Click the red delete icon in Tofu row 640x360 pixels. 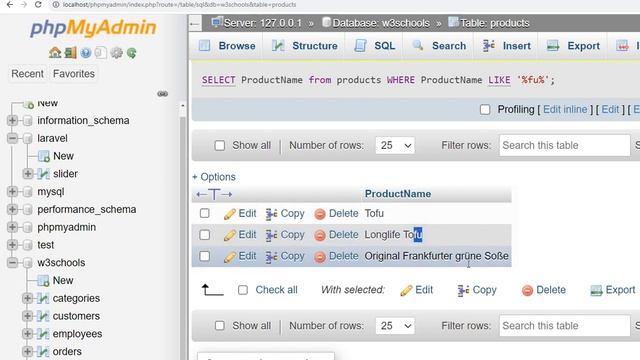tap(320, 214)
